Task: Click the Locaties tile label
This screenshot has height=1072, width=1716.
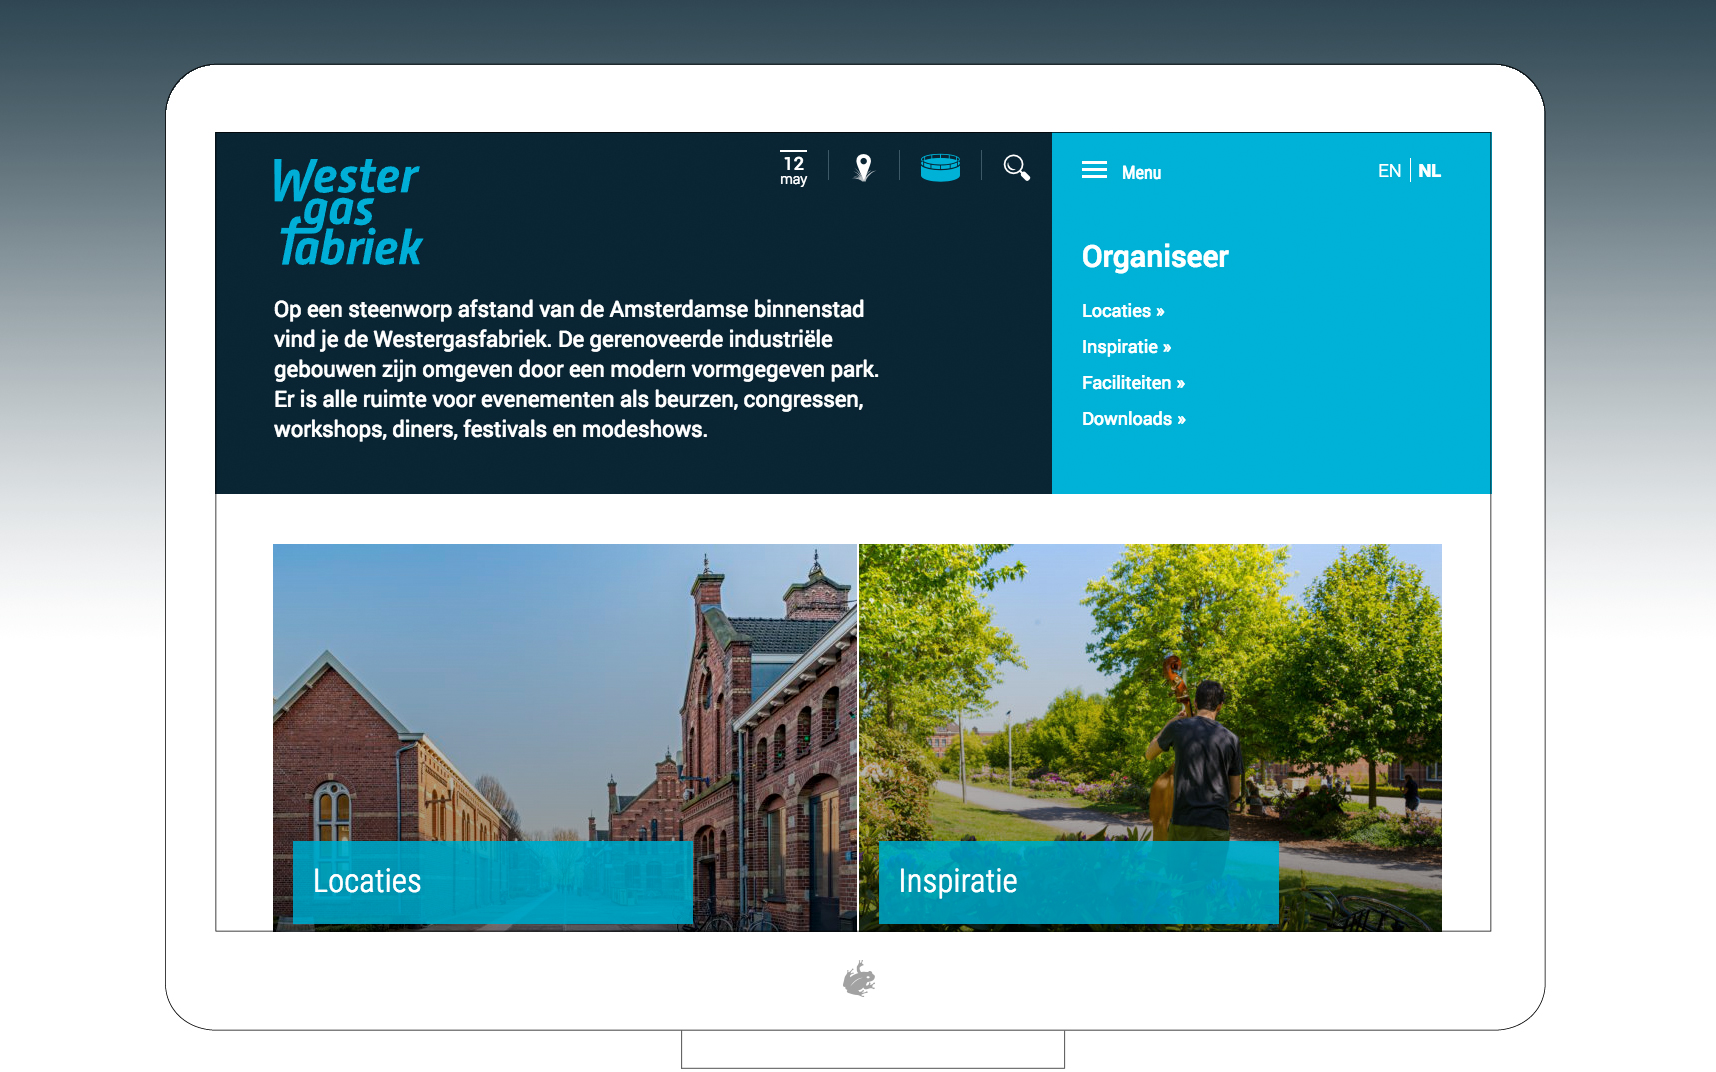Action: click(493, 881)
